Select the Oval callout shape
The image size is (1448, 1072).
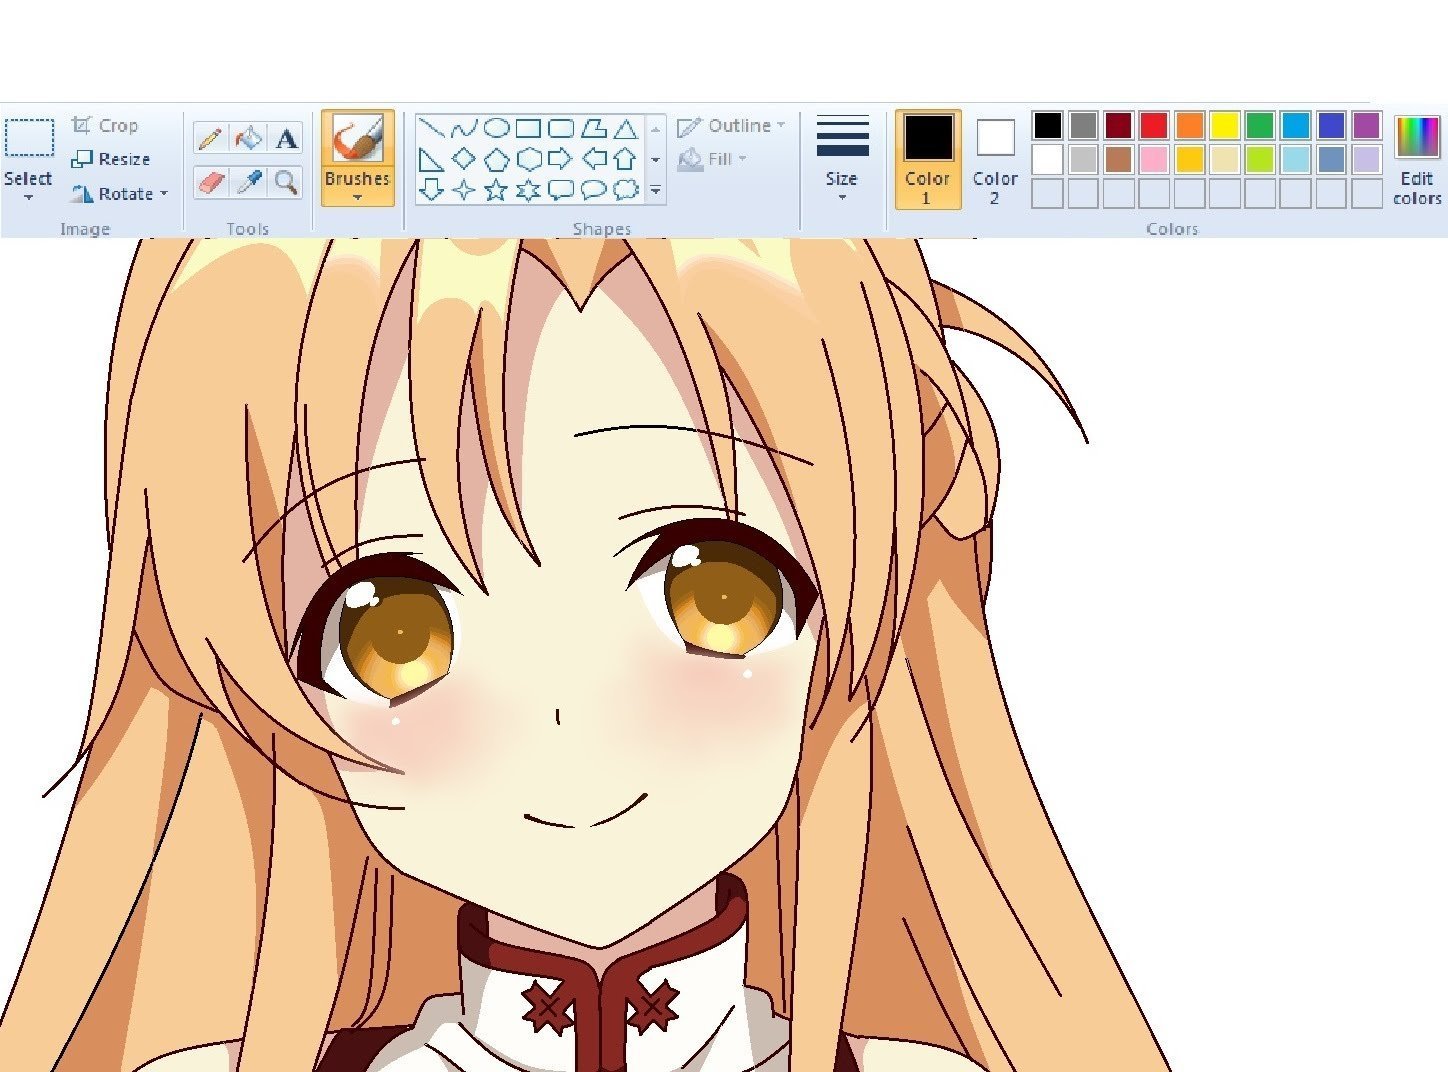pyautogui.click(x=594, y=189)
